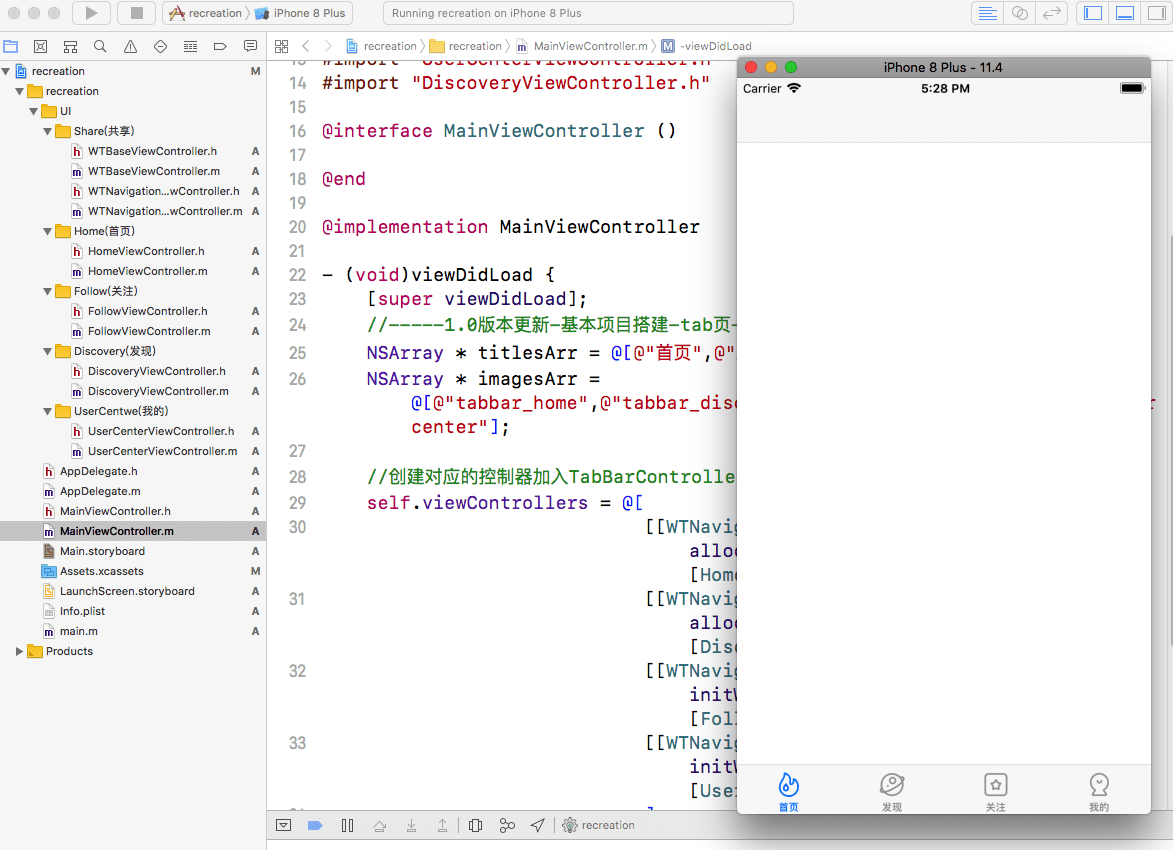Pause program execution in debug bar

347,825
